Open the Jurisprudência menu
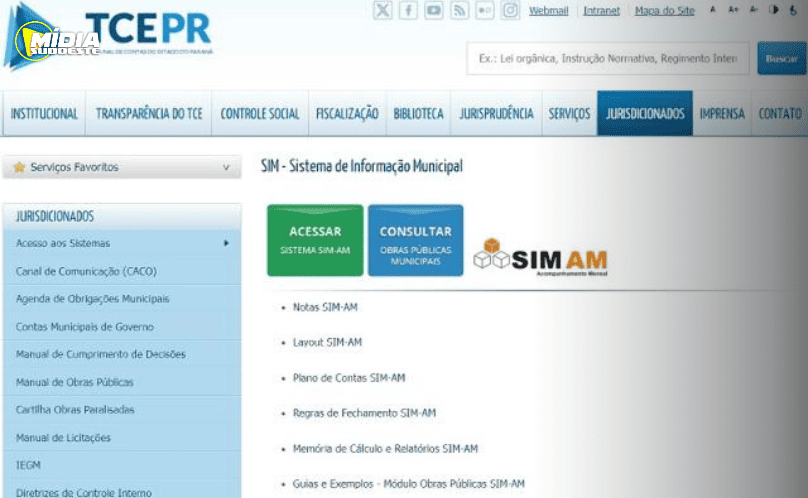 click(x=496, y=113)
